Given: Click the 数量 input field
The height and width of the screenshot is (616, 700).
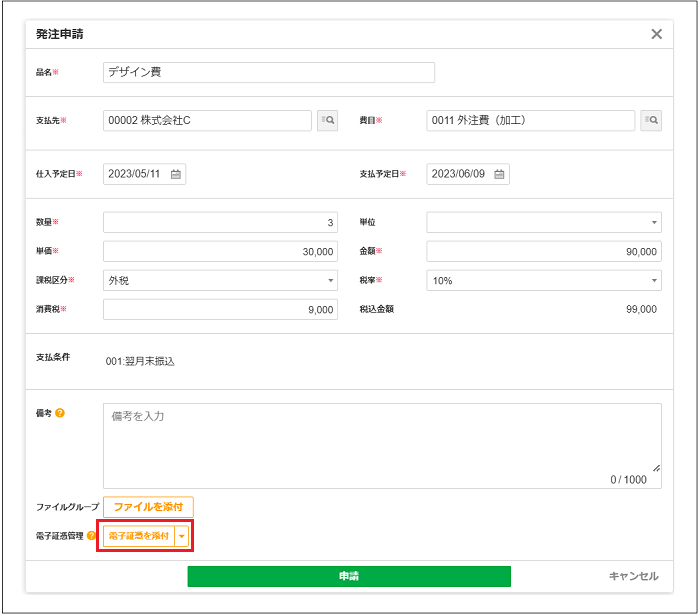Looking at the screenshot, I should pyautogui.click(x=220, y=222).
